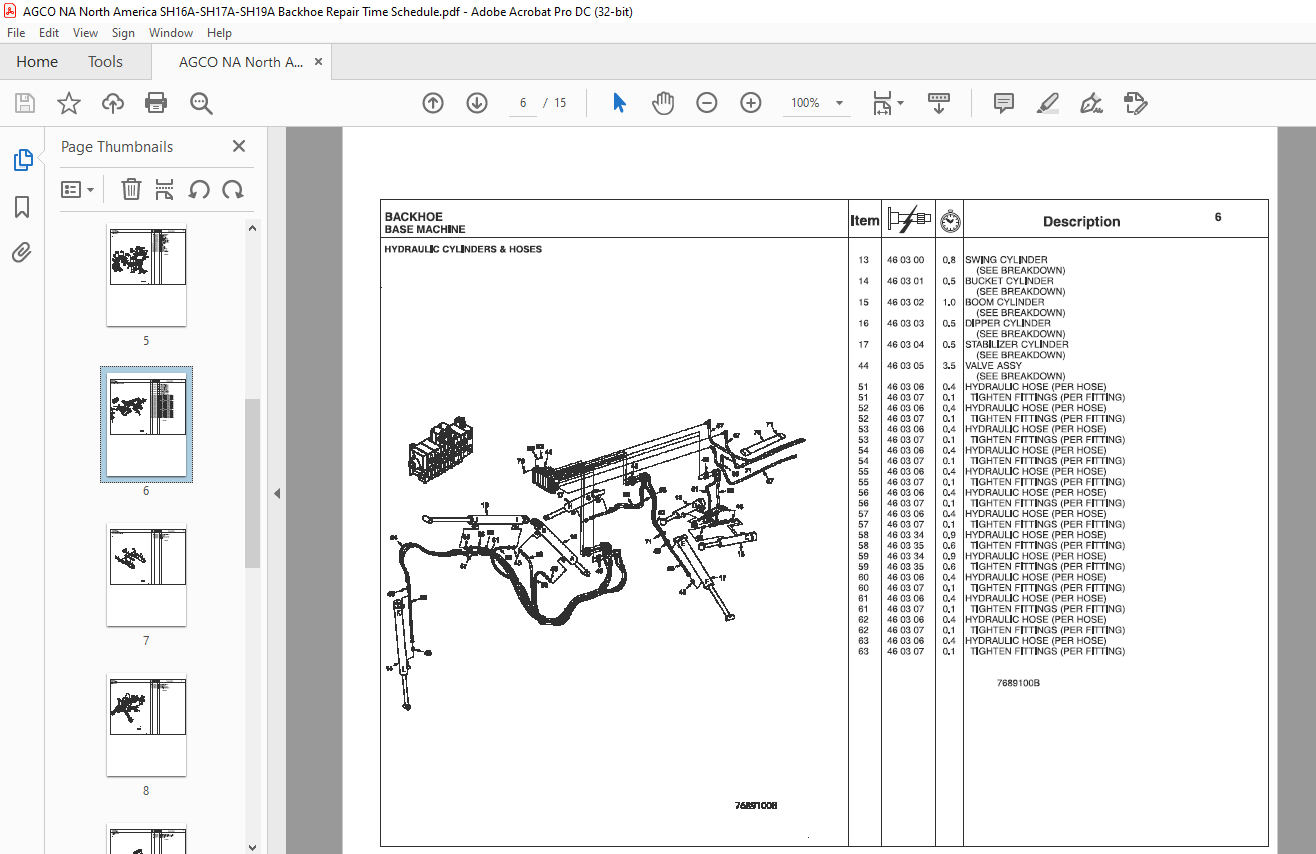Open the Edit menu

tap(49, 33)
